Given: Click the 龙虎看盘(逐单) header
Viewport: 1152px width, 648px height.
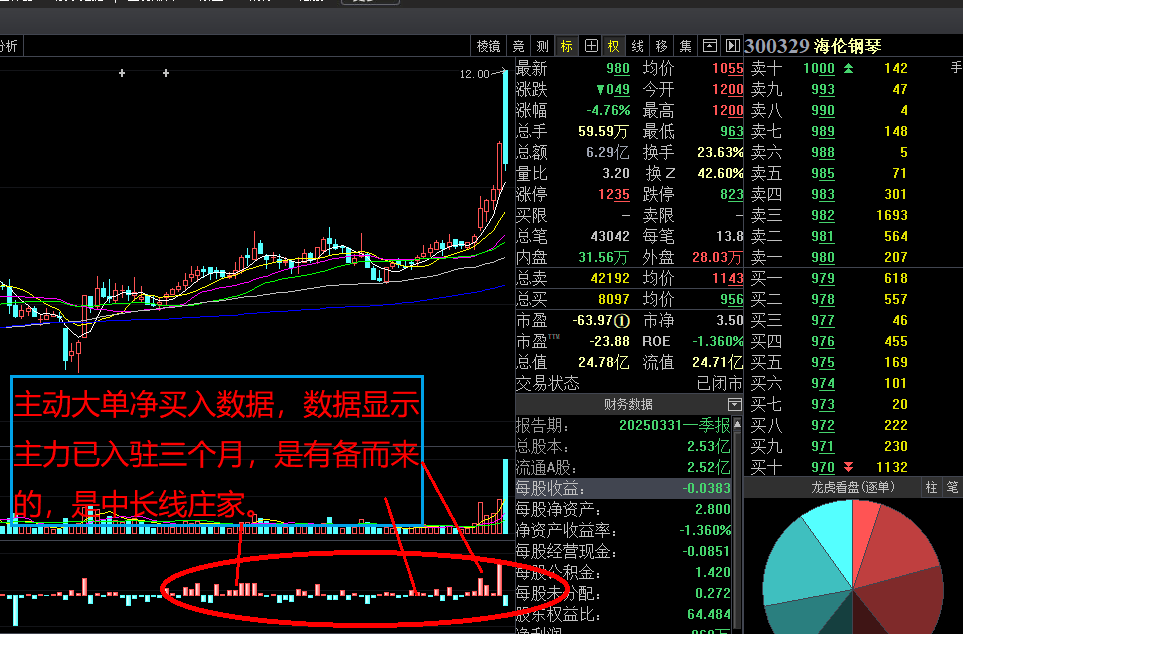Looking at the screenshot, I should pos(853,487).
